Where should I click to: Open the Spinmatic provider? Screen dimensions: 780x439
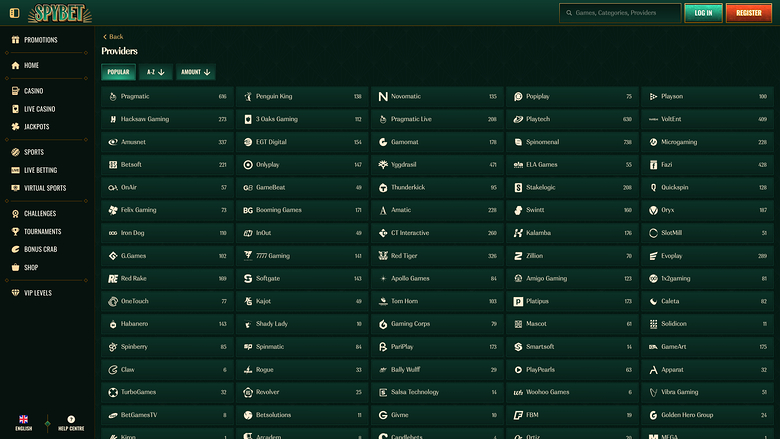click(x=302, y=347)
